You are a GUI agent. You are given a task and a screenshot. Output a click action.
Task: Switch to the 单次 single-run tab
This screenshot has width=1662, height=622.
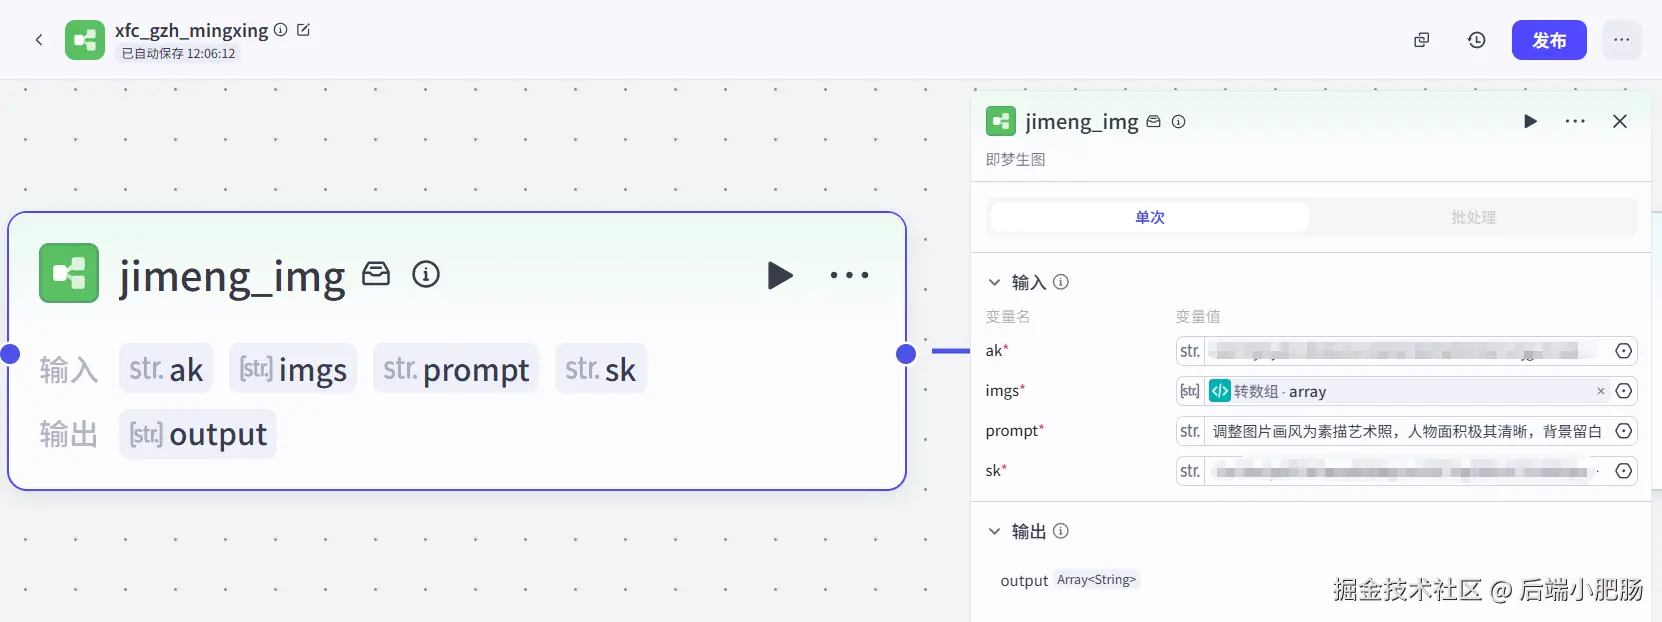tap(1150, 217)
